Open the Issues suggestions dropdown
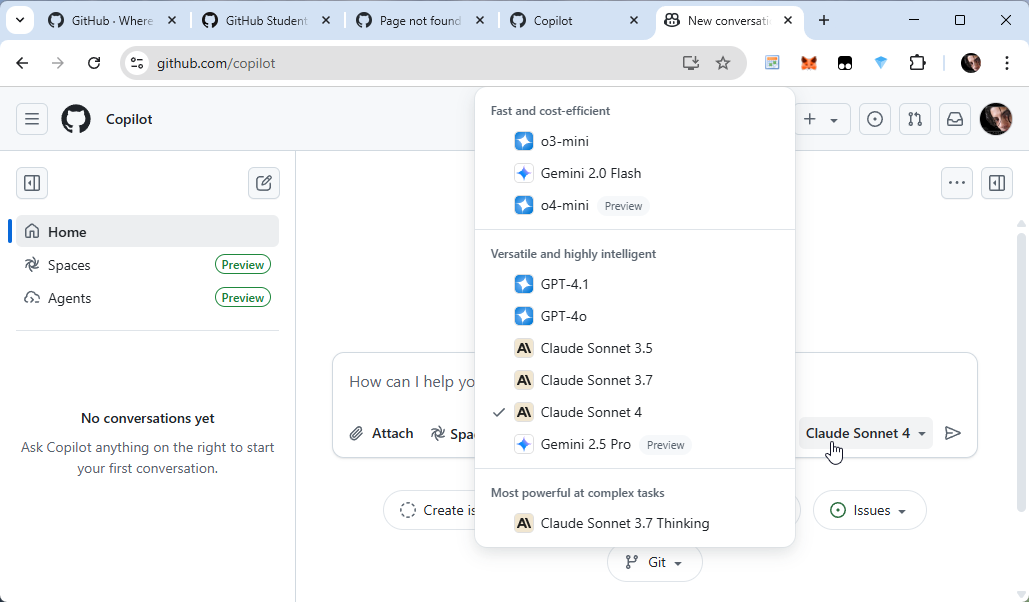 869,510
